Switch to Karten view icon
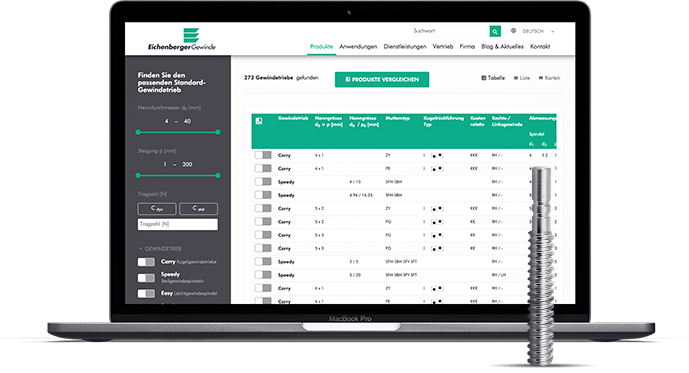The image size is (689, 373). click(541, 78)
